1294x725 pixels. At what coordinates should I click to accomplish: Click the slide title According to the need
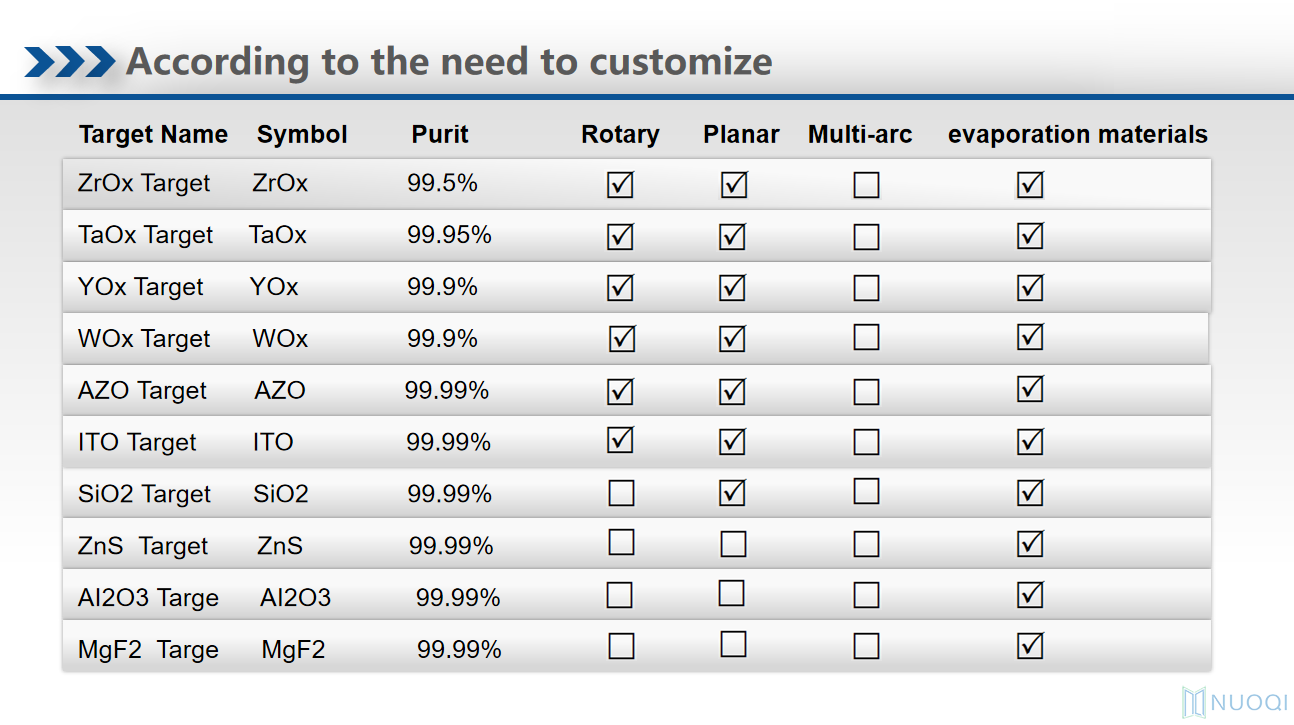pos(449,62)
